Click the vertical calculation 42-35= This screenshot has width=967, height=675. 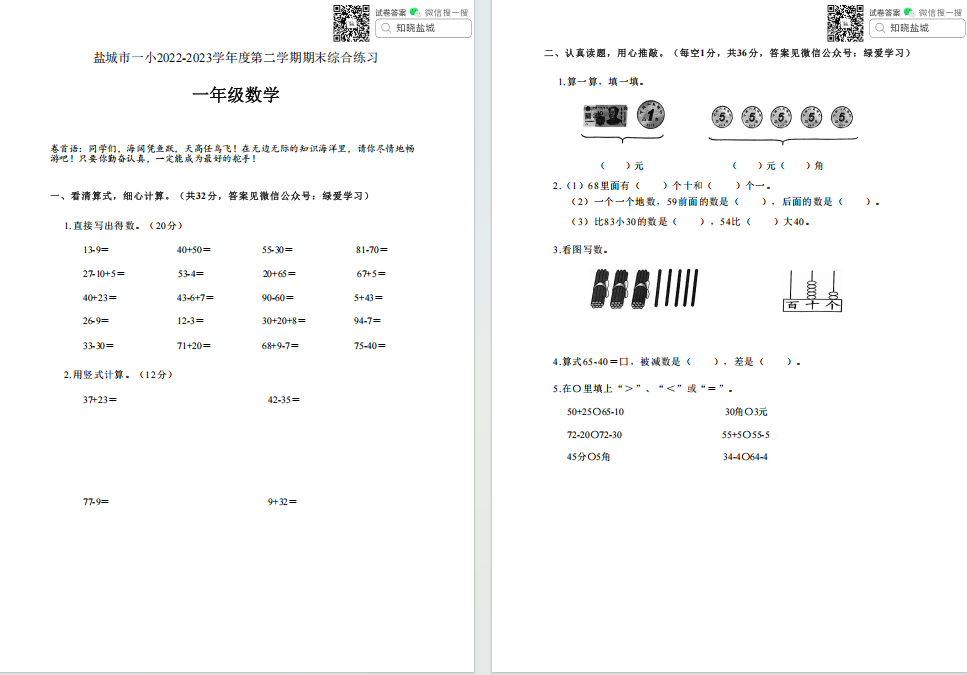(284, 399)
